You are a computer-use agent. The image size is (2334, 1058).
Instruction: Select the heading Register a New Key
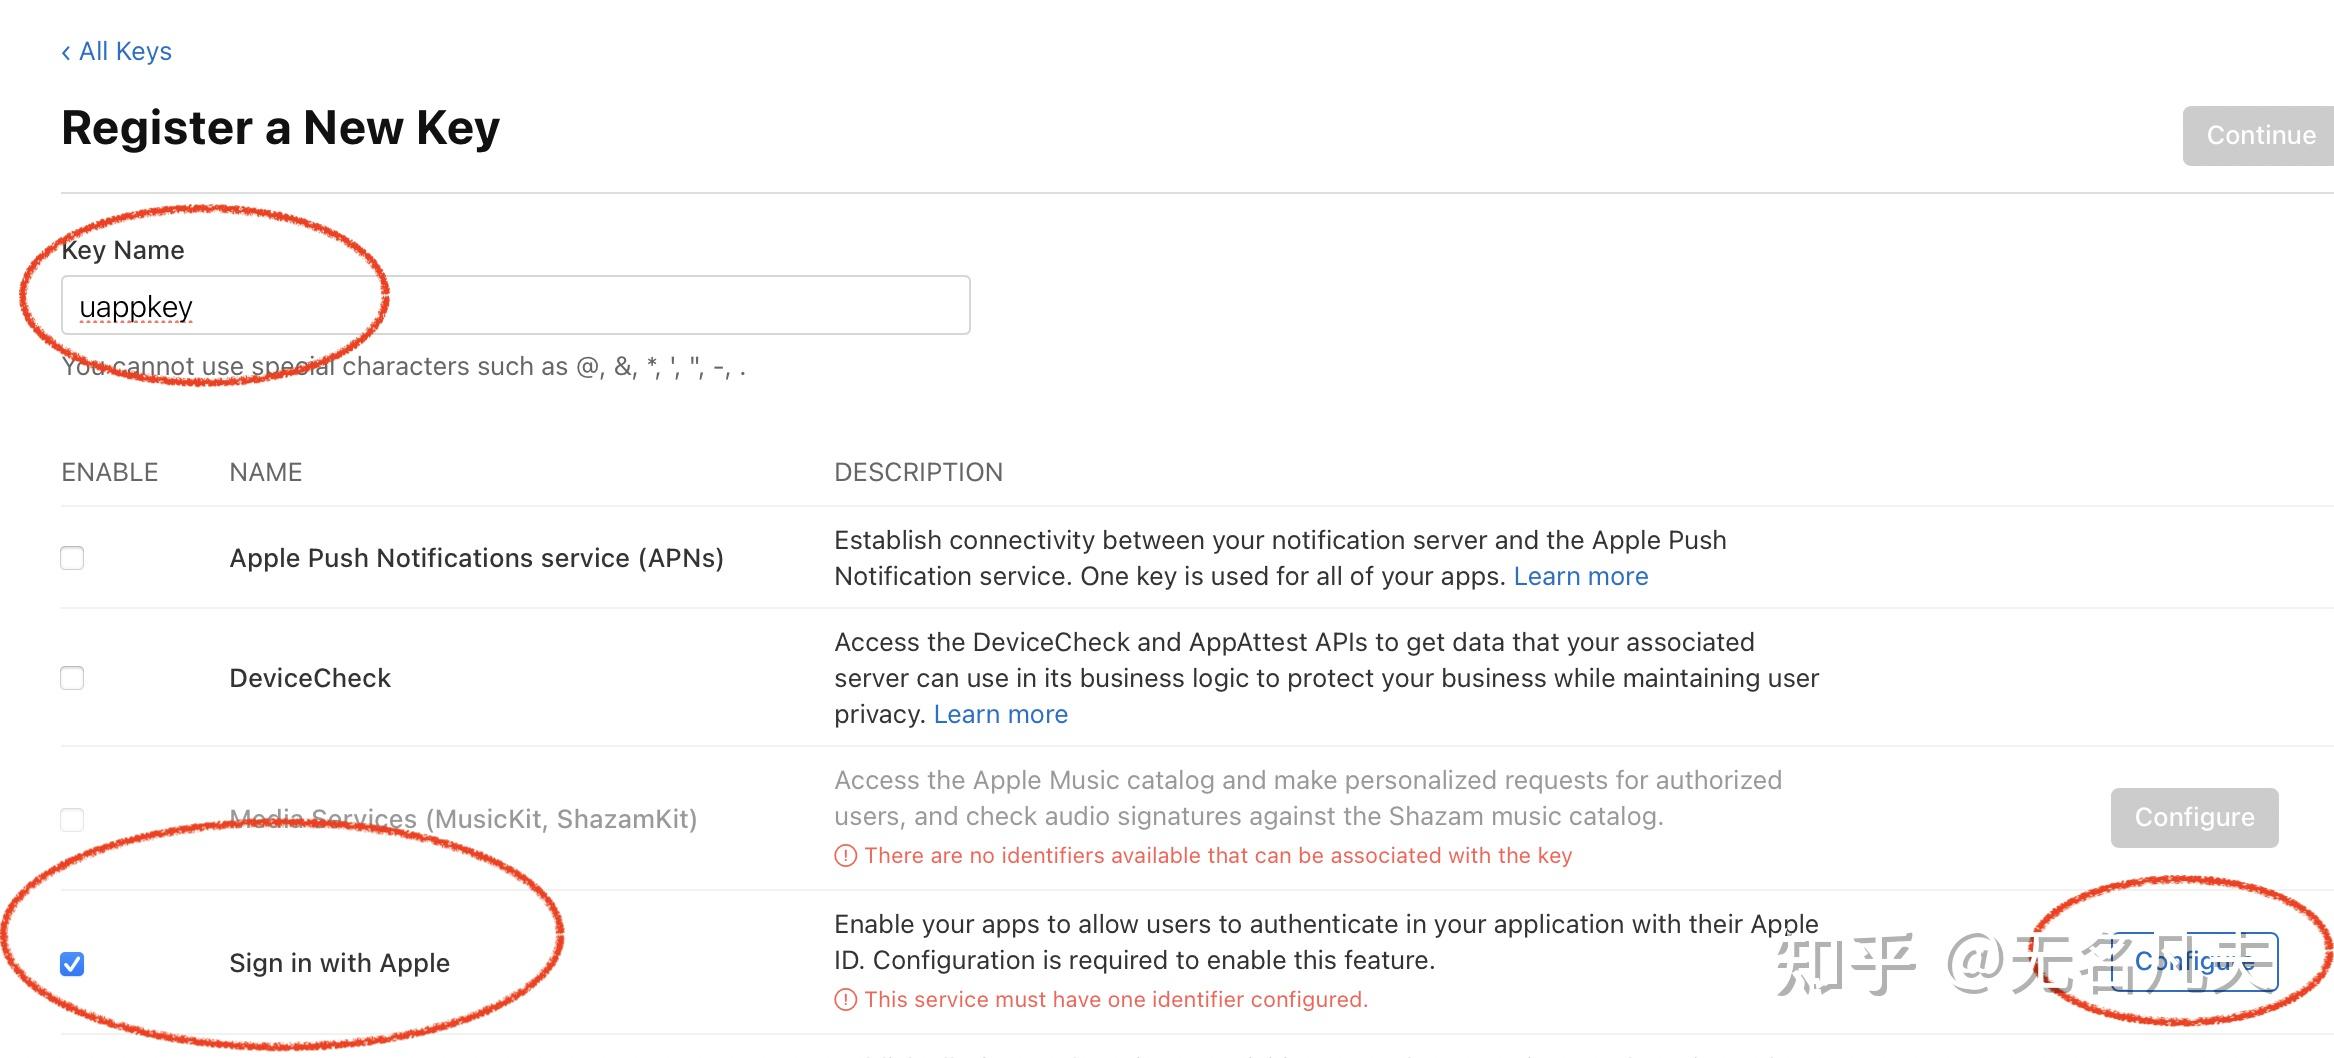point(280,127)
